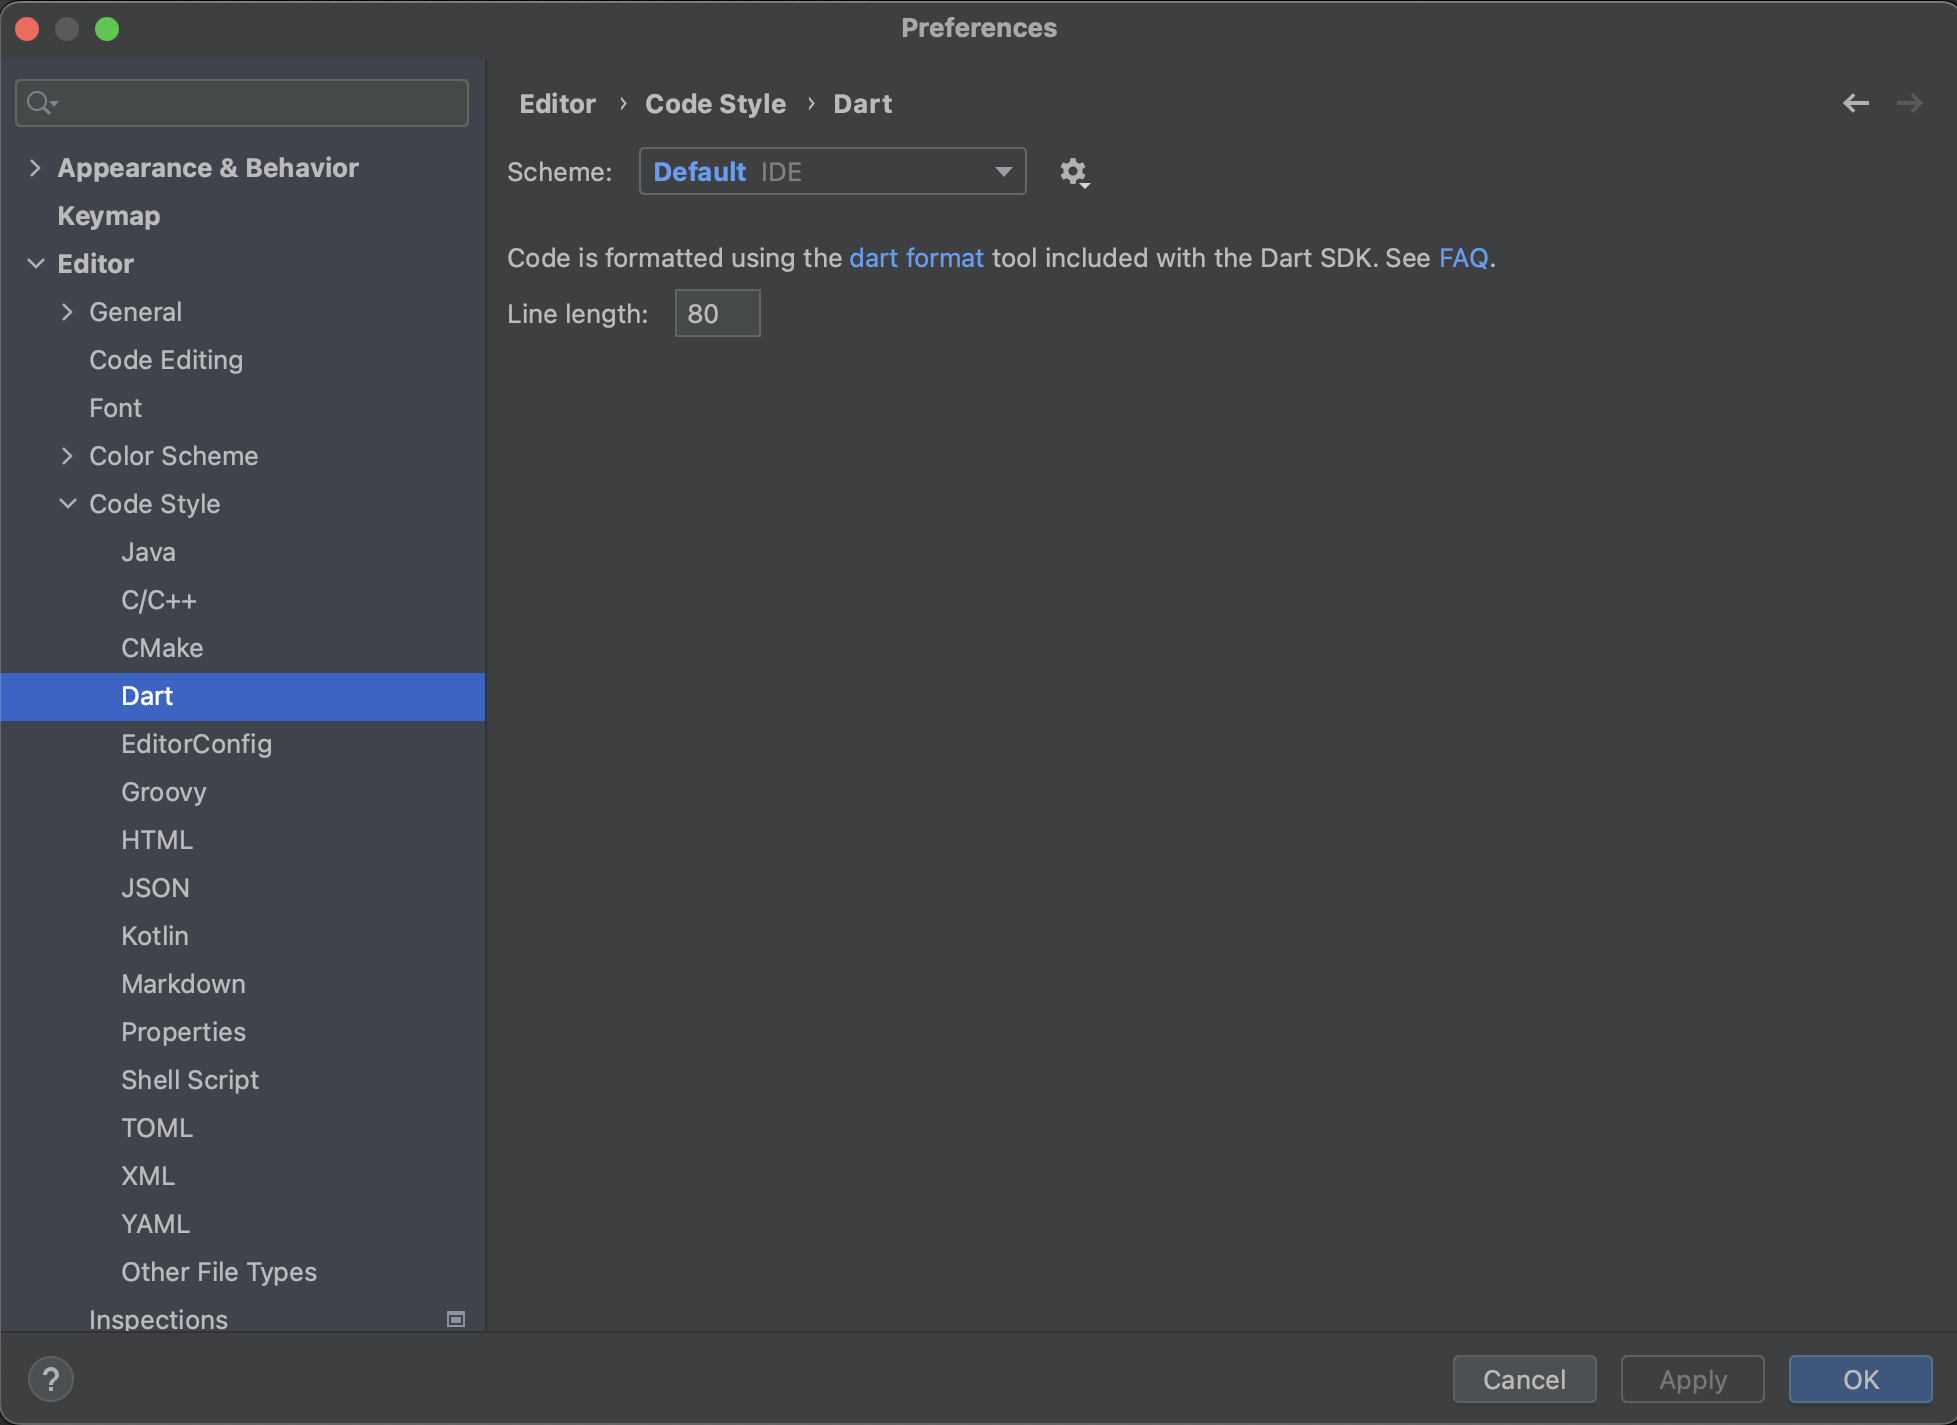Click the Inspections project-level settings icon

(x=456, y=1319)
